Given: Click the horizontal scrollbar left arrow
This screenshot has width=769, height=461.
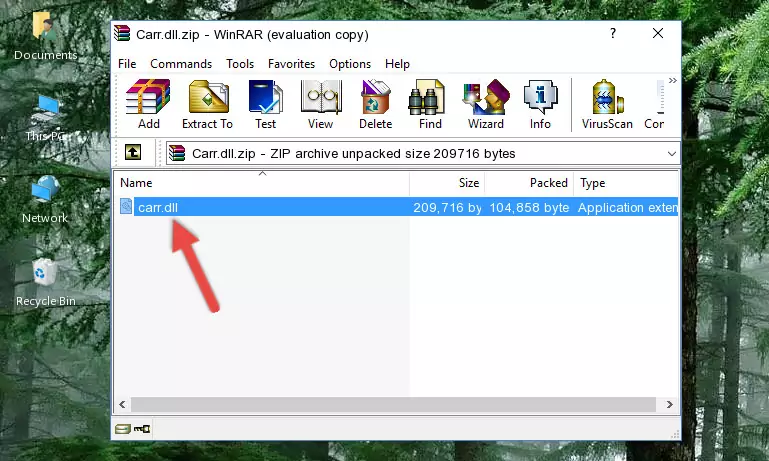Looking at the screenshot, I should point(123,405).
